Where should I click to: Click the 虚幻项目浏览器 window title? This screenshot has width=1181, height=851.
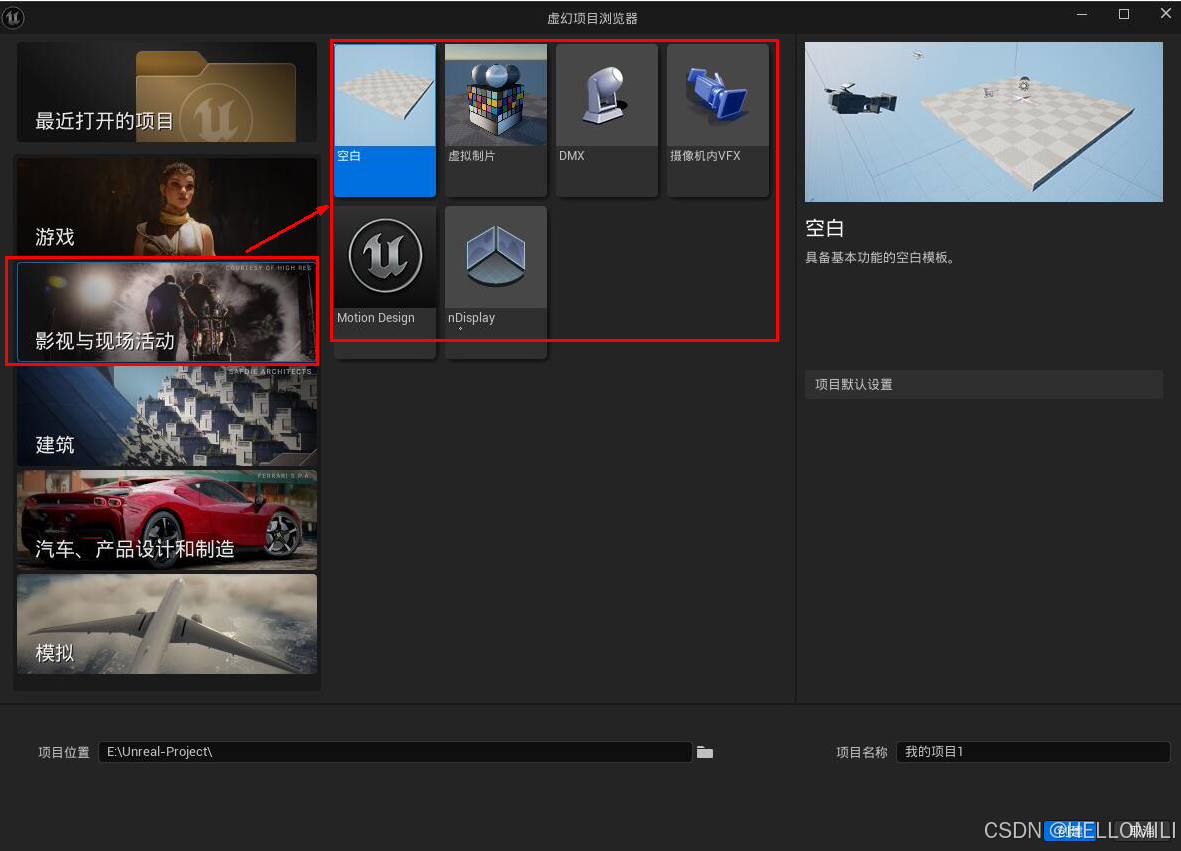tap(592, 18)
